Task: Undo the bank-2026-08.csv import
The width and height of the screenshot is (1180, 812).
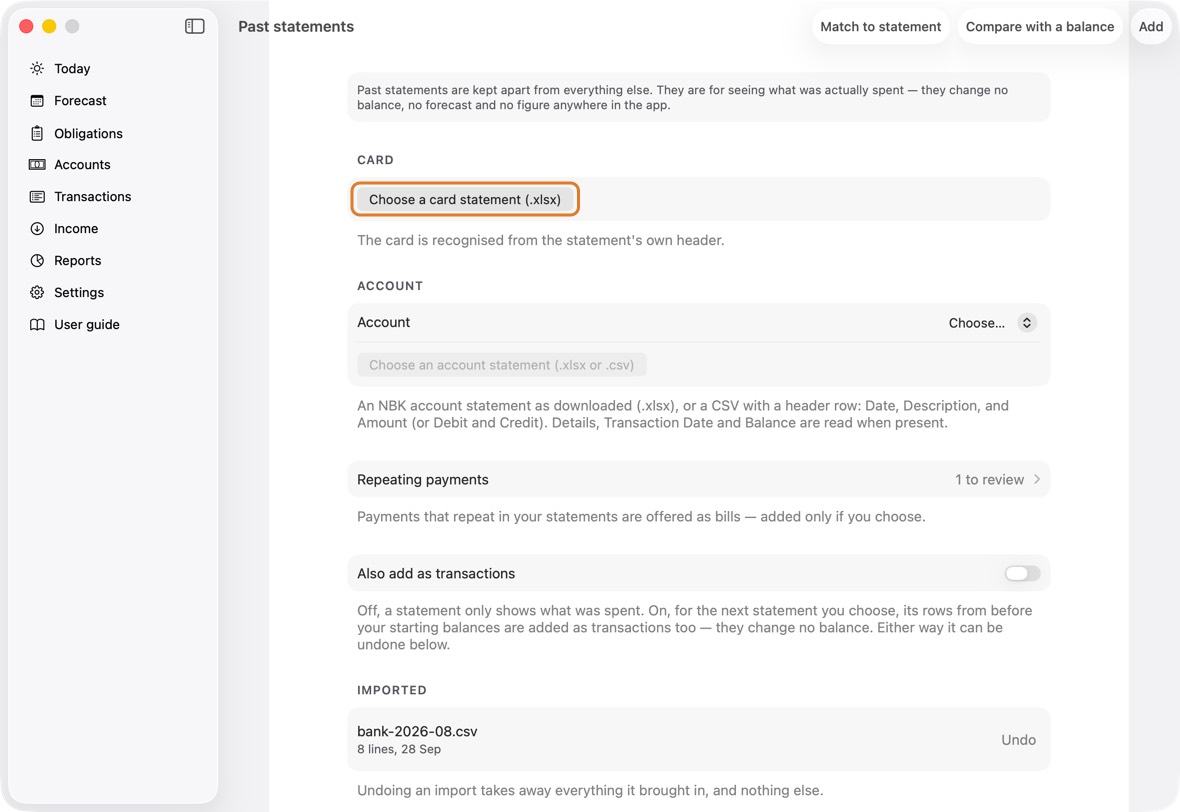Action: coord(1018,740)
